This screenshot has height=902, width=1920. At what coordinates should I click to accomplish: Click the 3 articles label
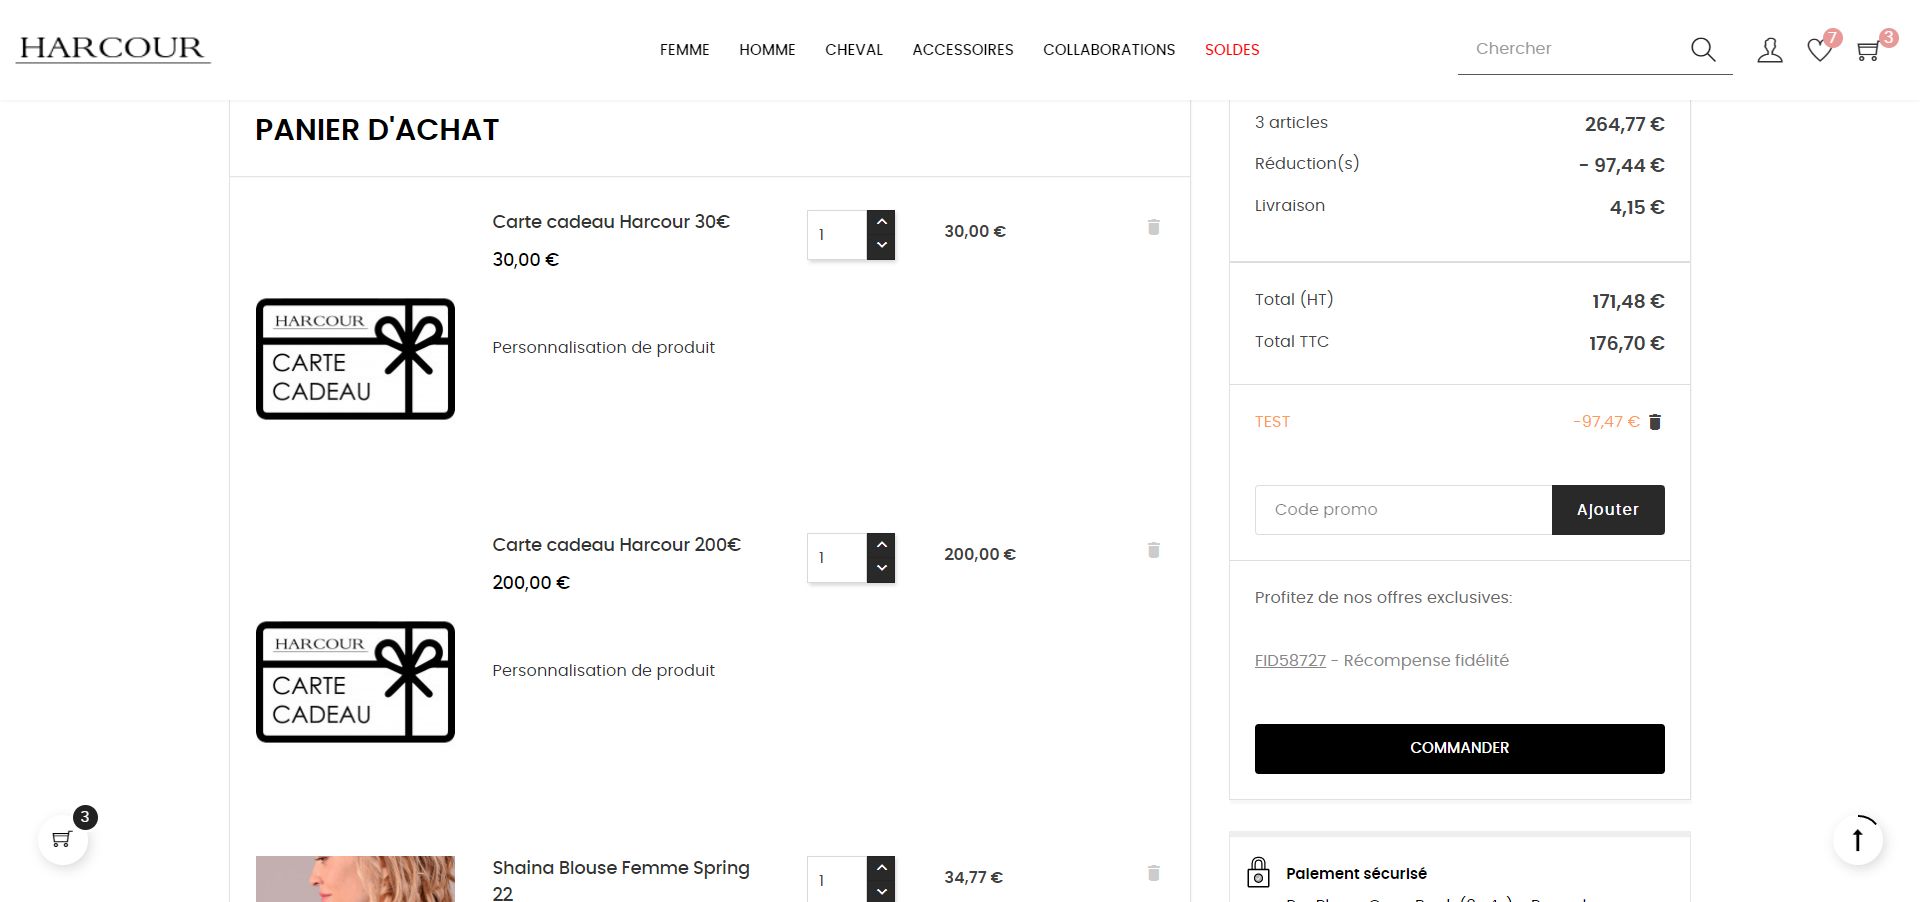click(1291, 122)
